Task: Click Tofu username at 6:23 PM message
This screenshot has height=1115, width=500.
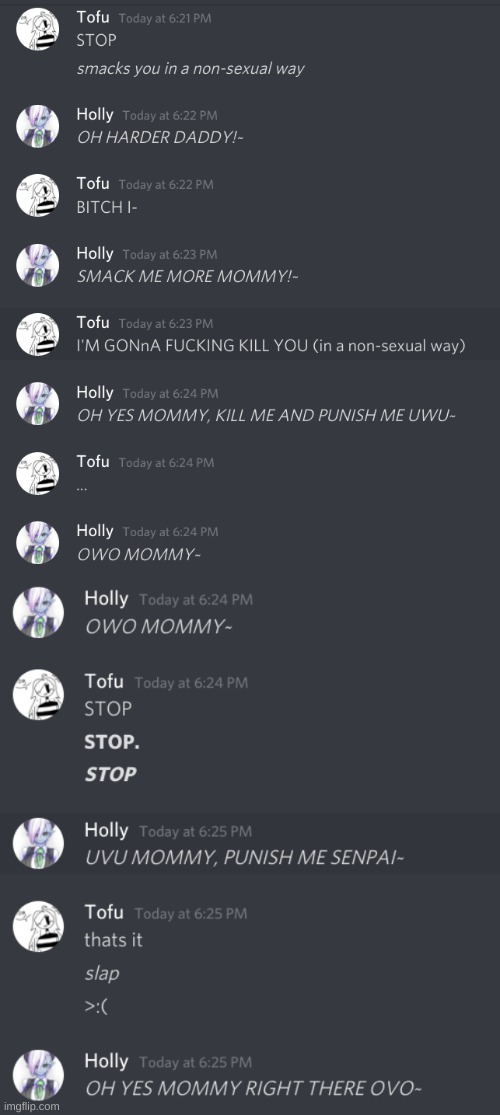Action: [x=93, y=323]
